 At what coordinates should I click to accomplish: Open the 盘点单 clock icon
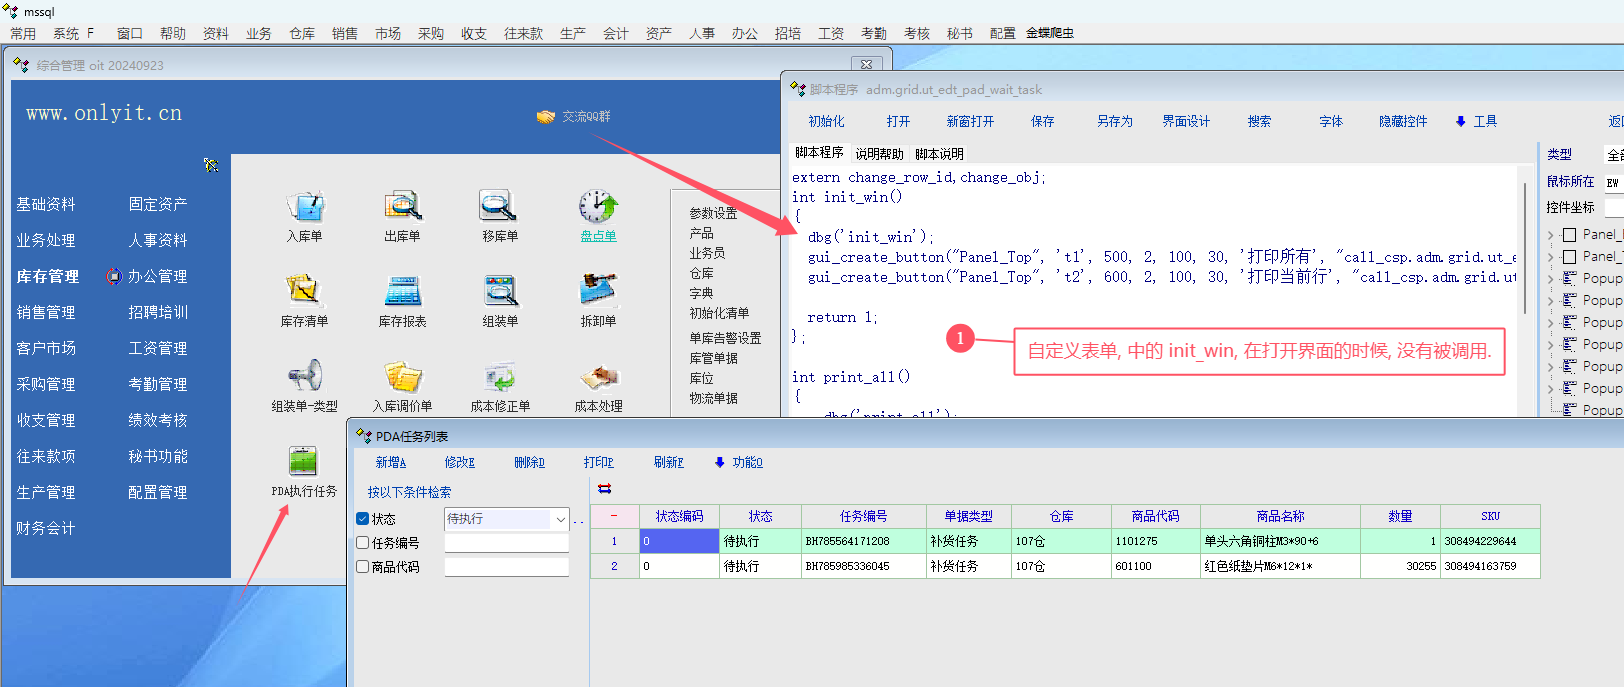(x=598, y=207)
